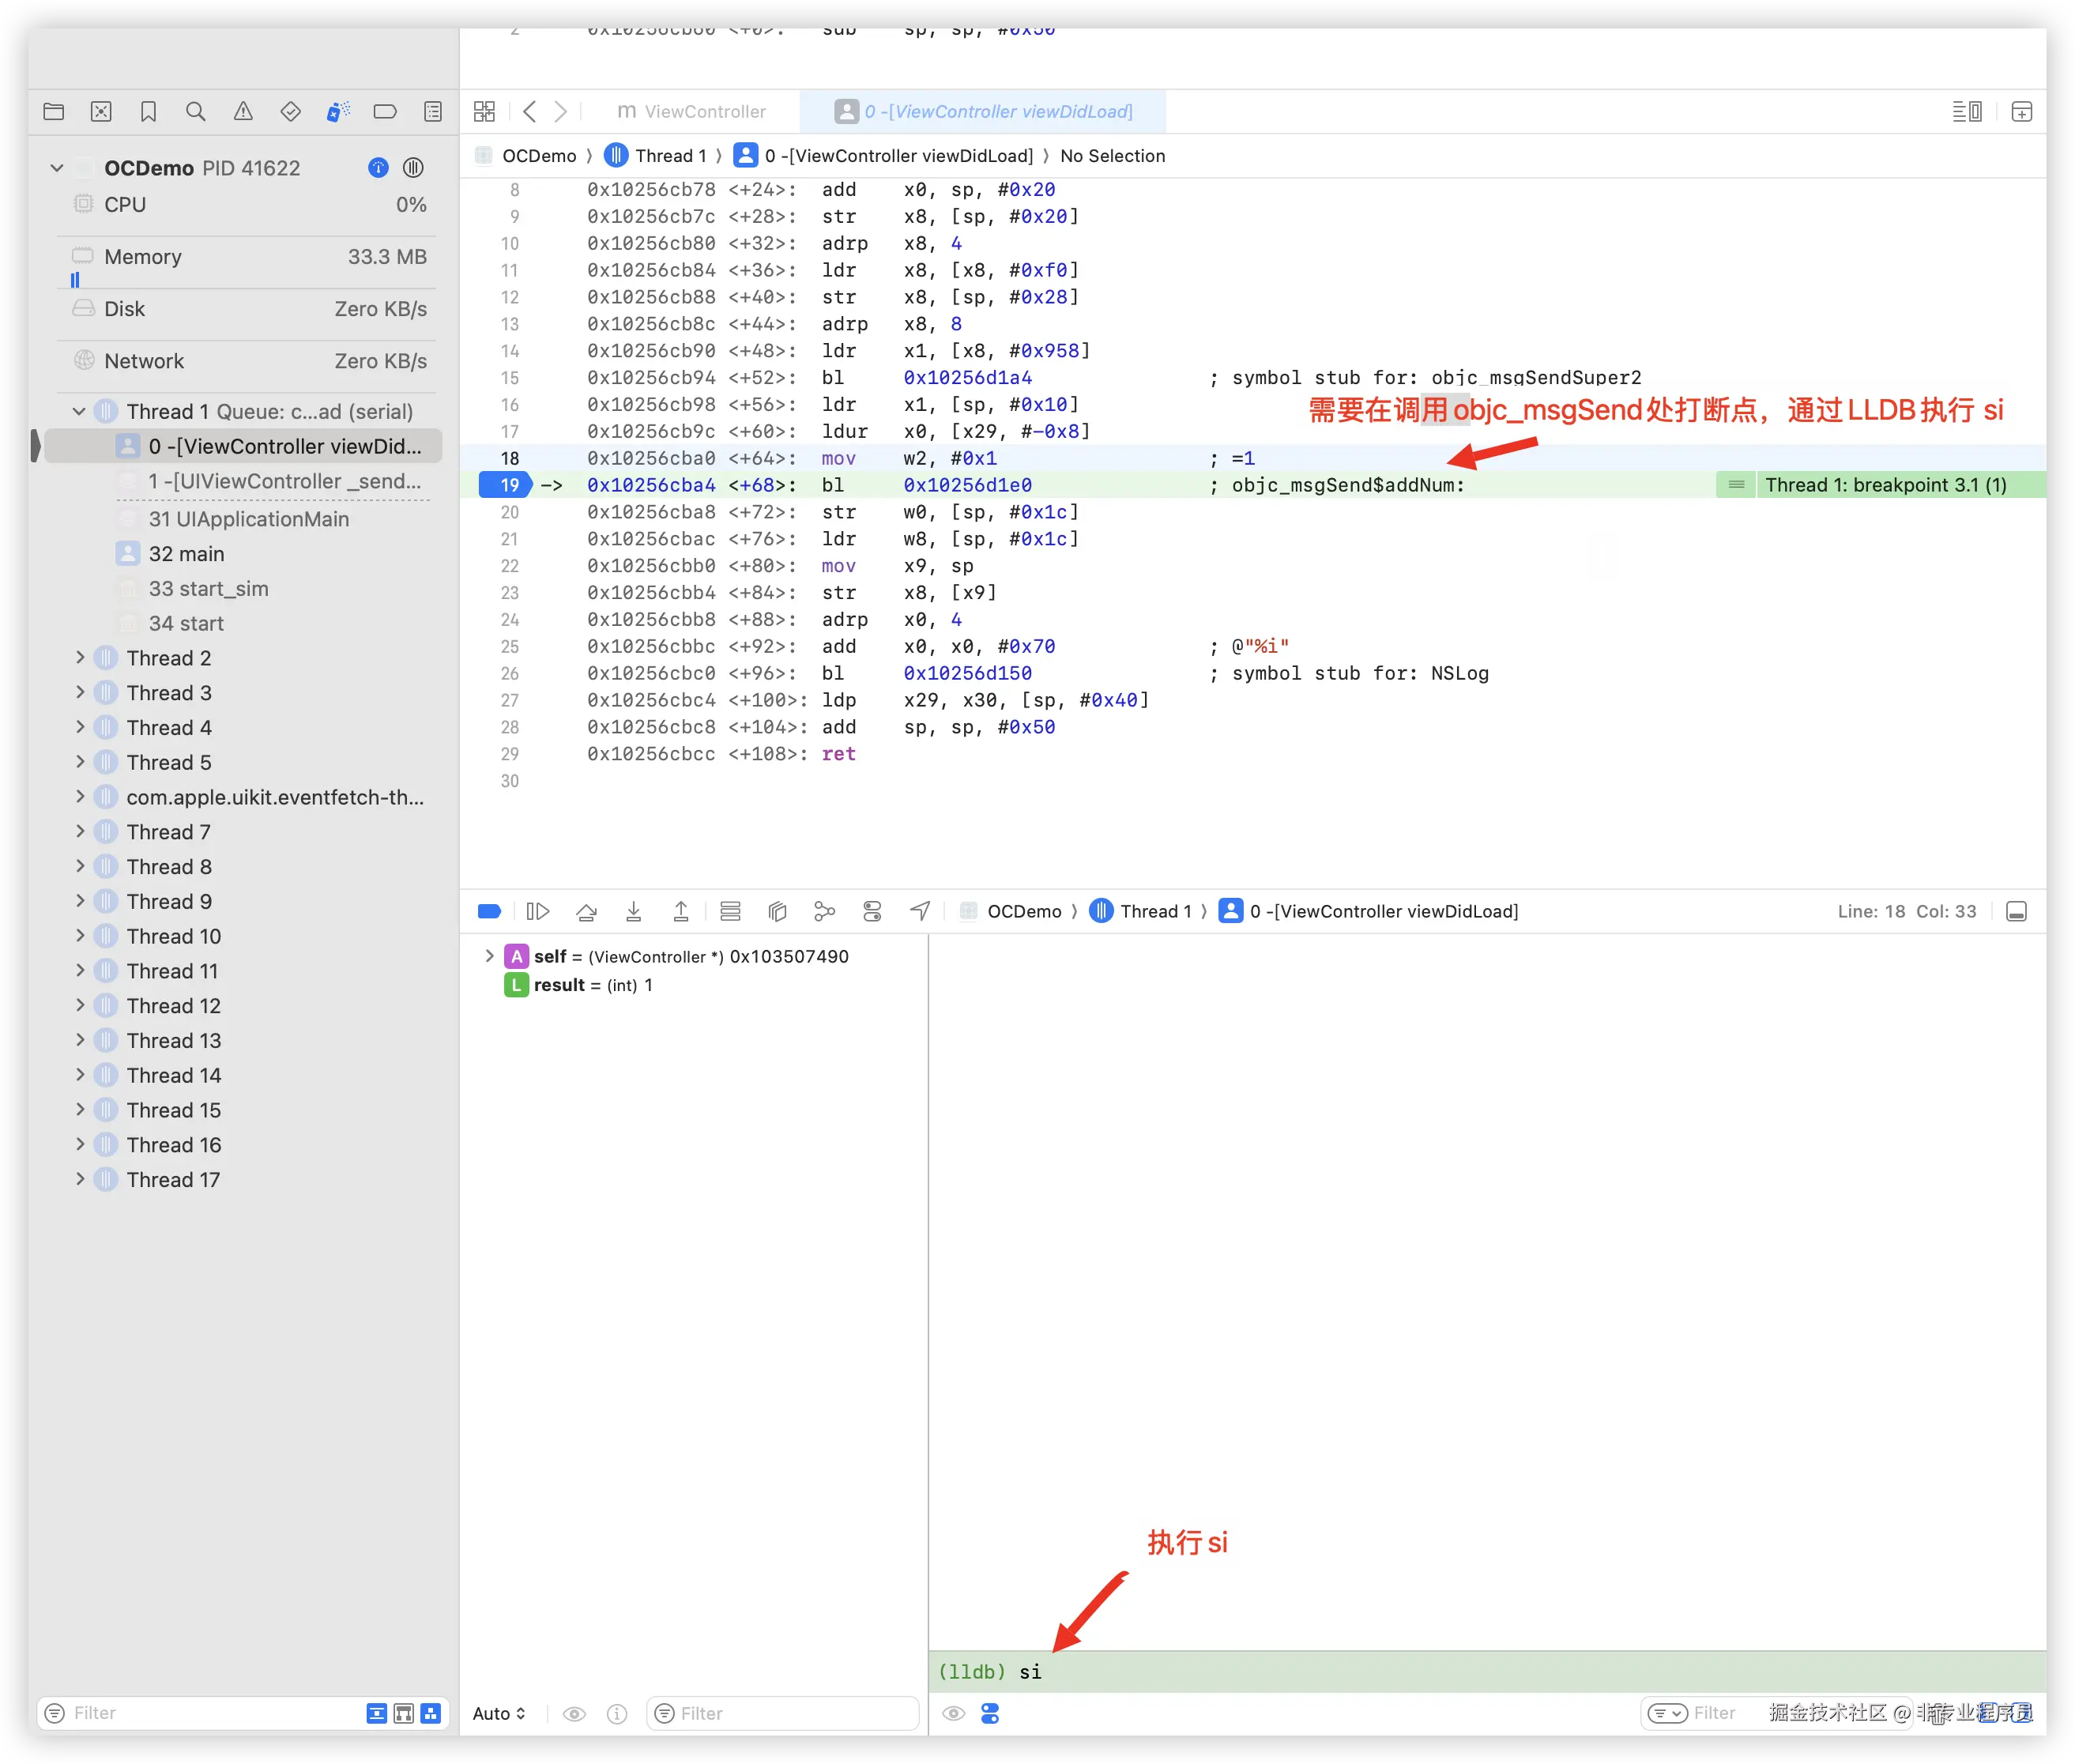Open the Find navigator magnifier icon
The width and height of the screenshot is (2075, 1764).
[196, 111]
